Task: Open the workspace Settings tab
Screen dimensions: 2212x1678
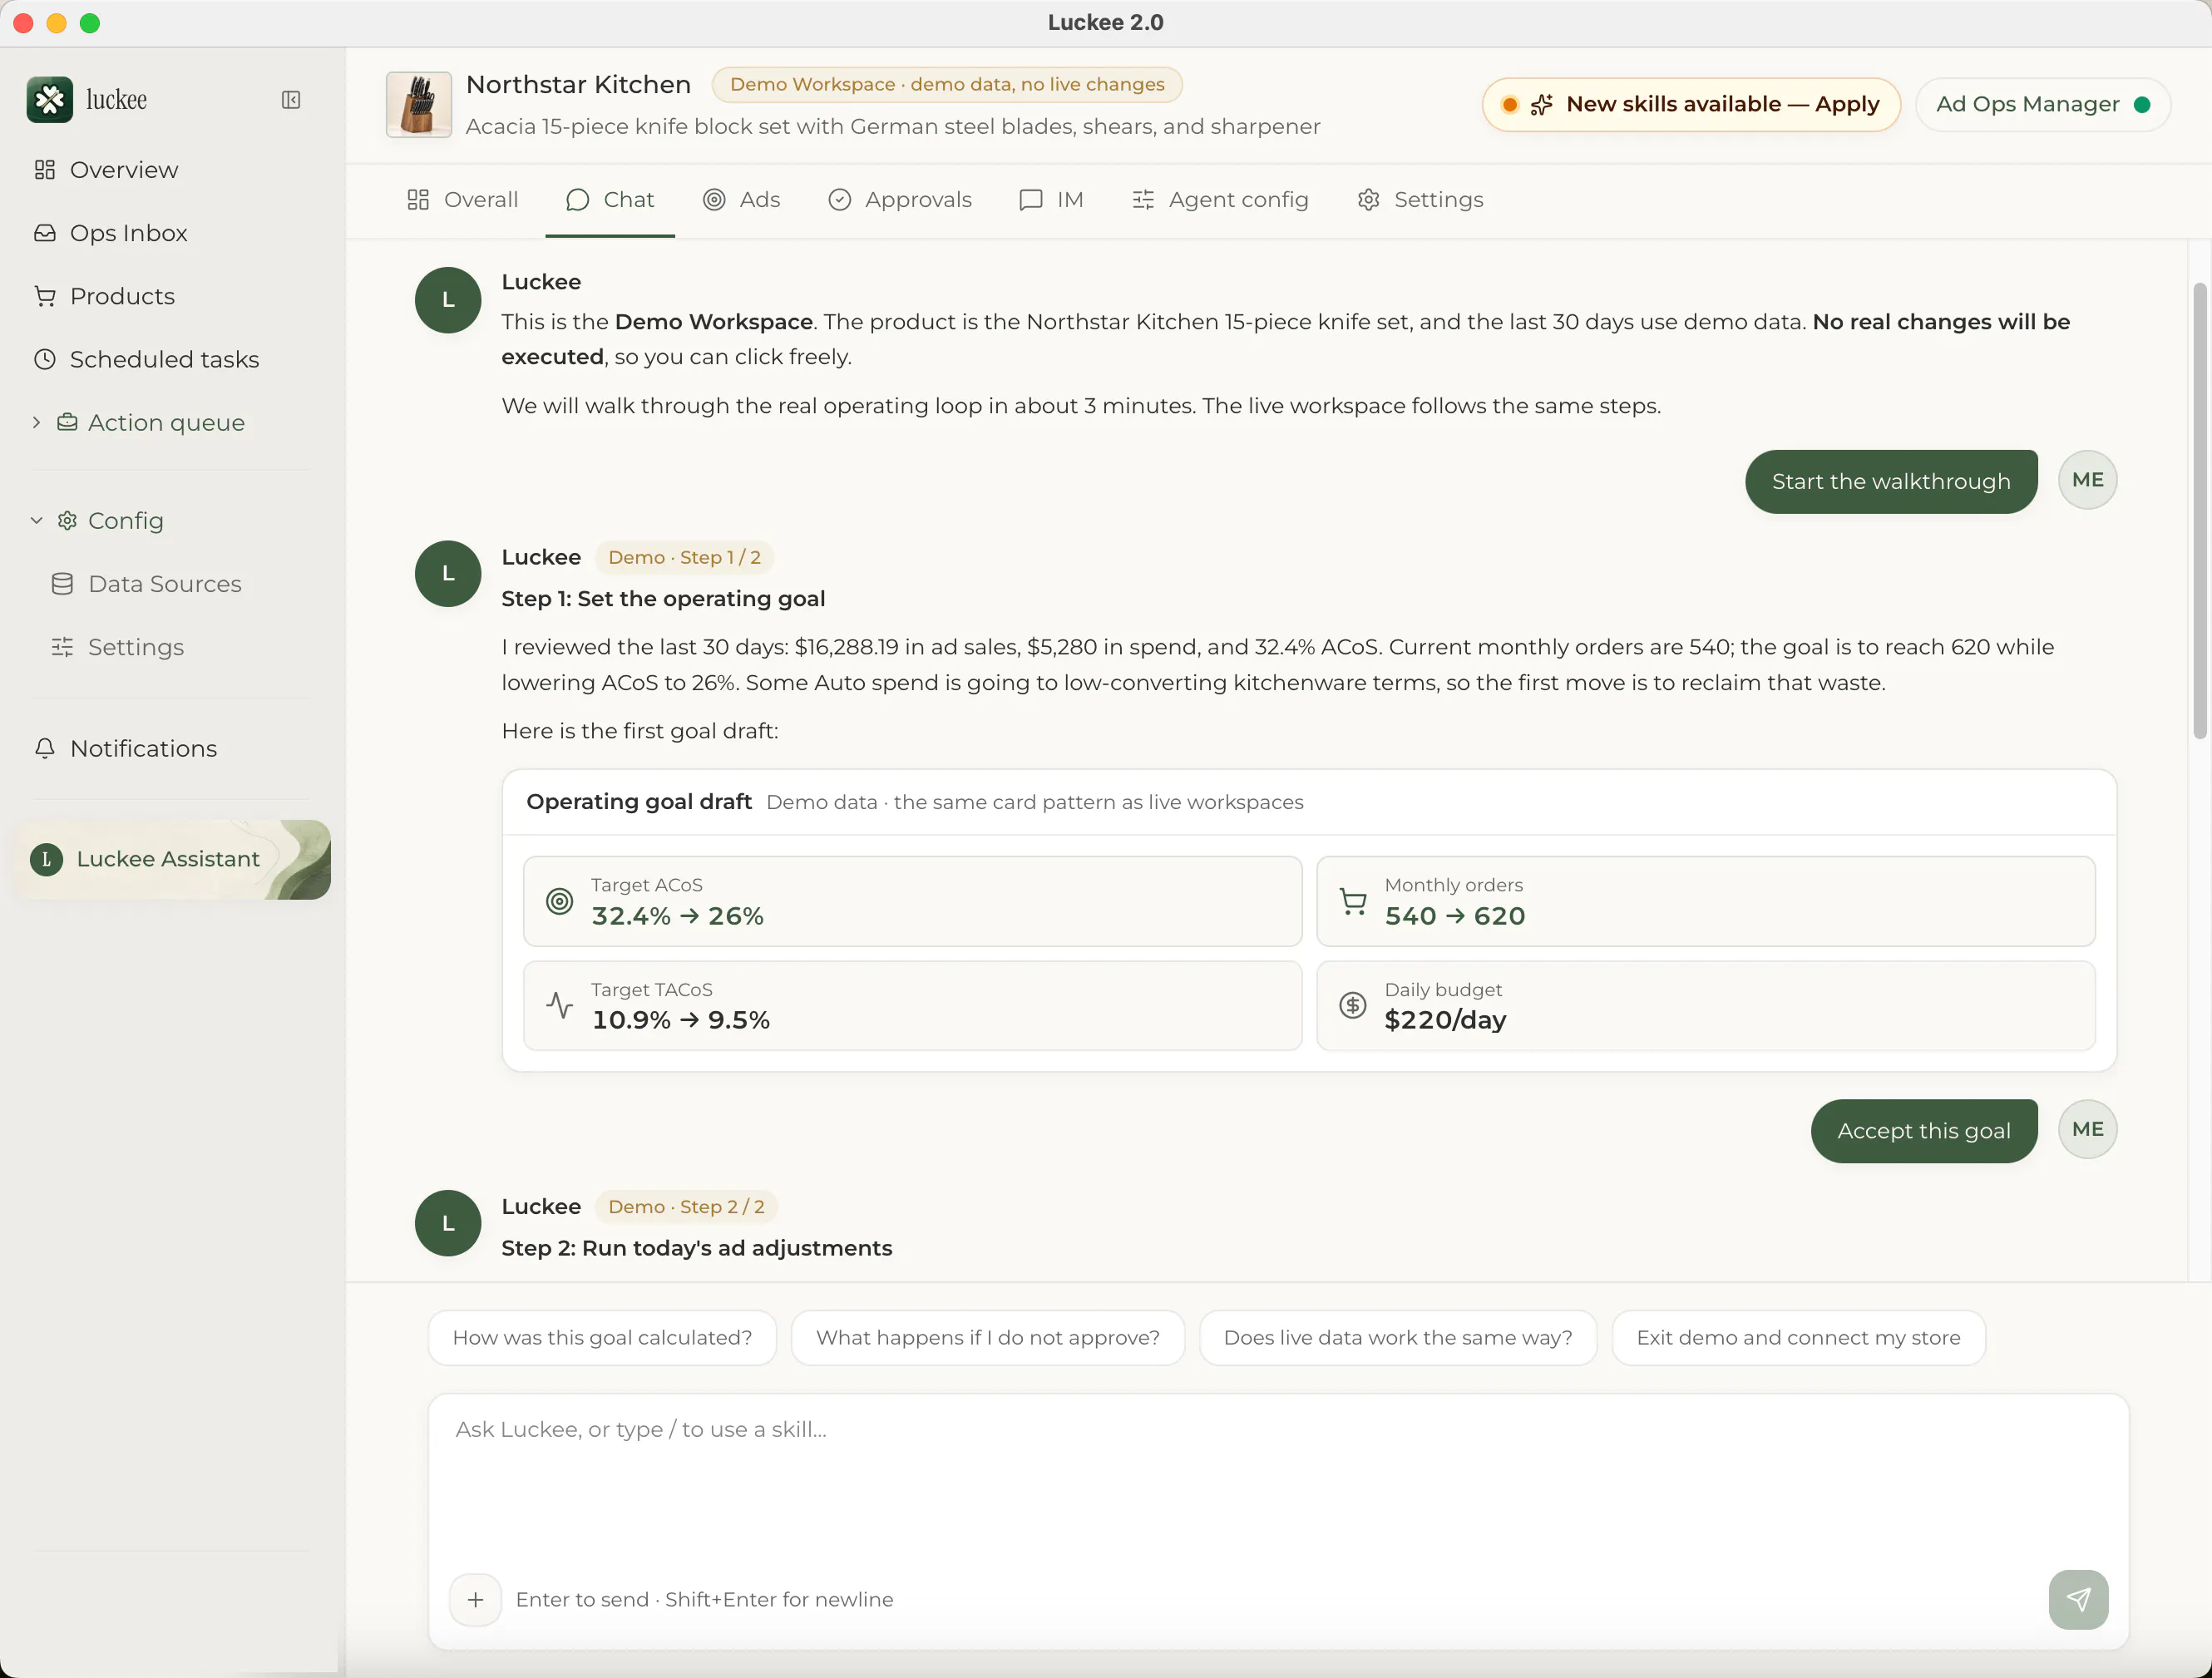Action: tap(1421, 200)
